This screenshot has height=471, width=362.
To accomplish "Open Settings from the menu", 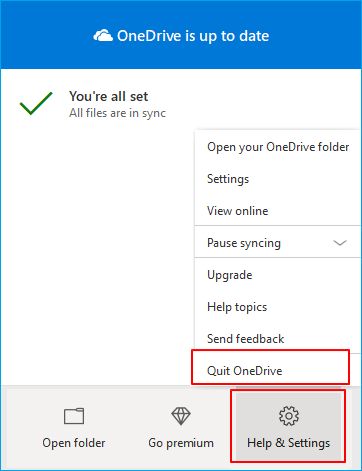I will pyautogui.click(x=278, y=179).
